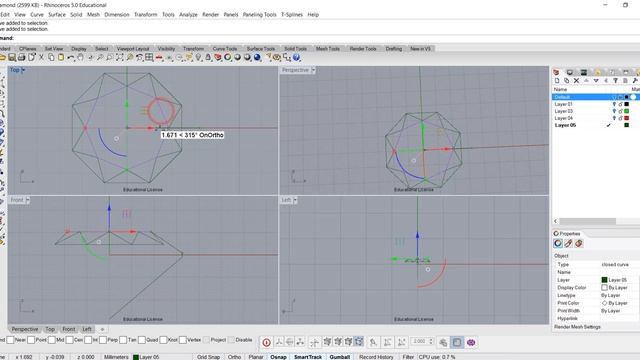
Task: Toggle Layer 01 visibility bulb
Action: (x=614, y=104)
